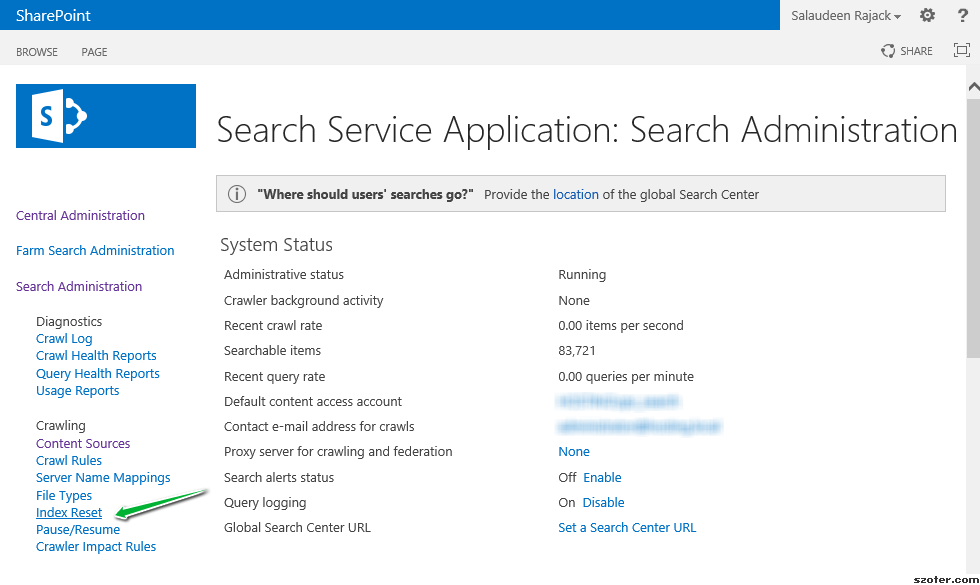Open Index Reset in the sidebar
Screen dimensions: 980x585
(x=68, y=512)
